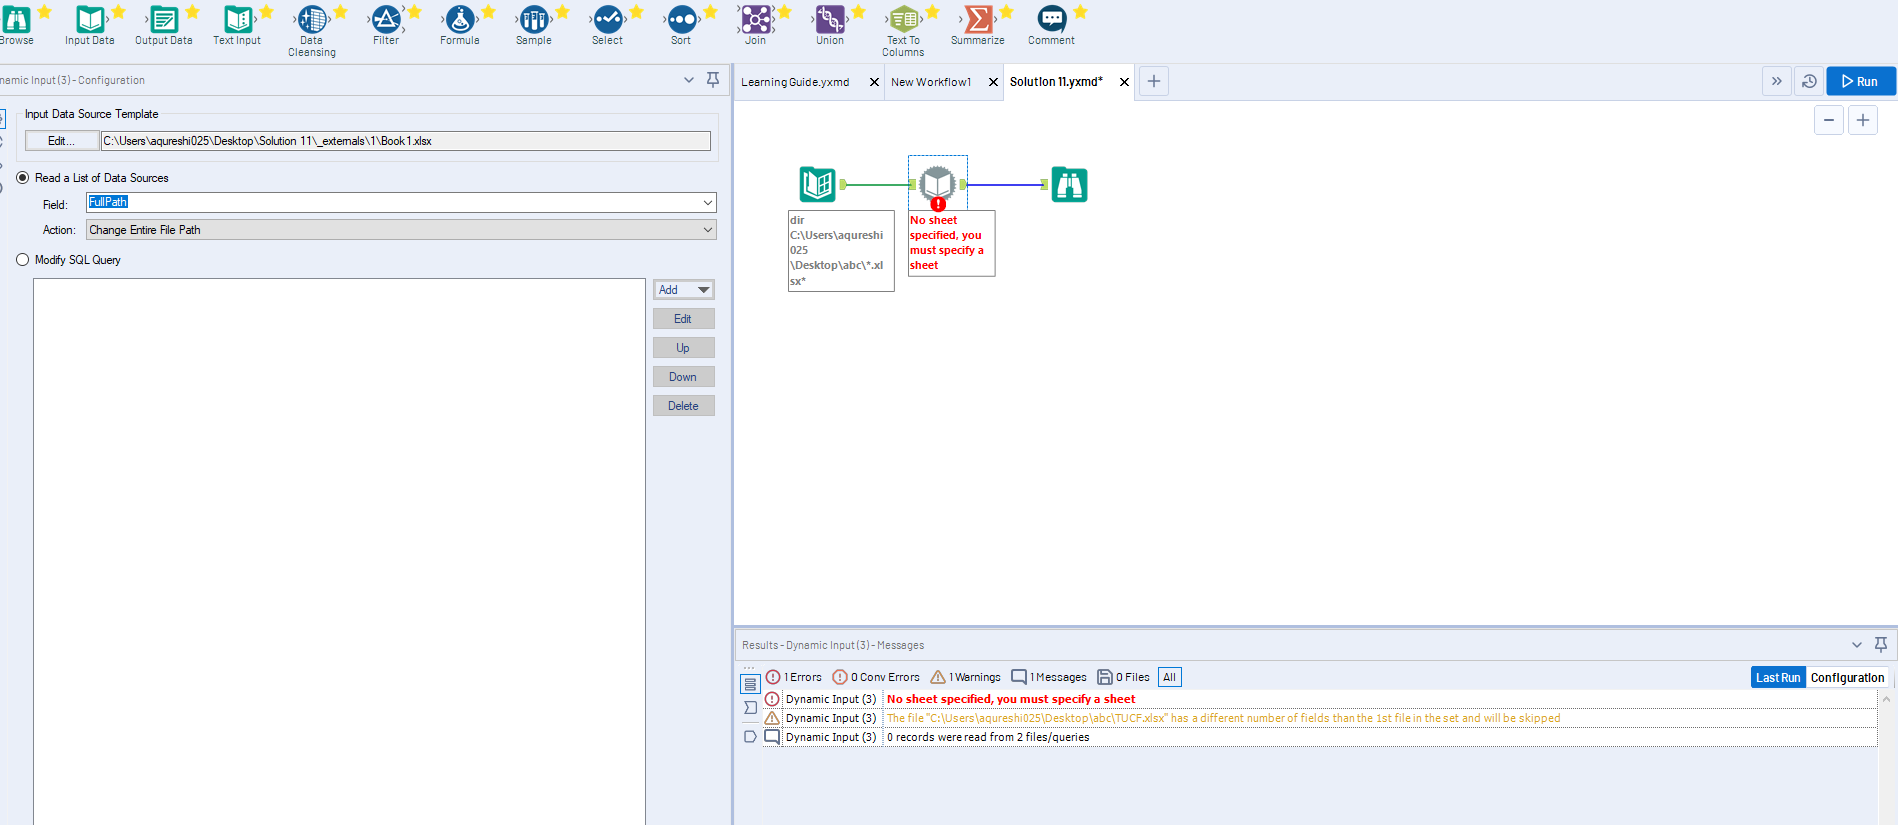Select Read a List of Data Sources
Viewport: 1898px width, 825px height.
pyautogui.click(x=23, y=178)
